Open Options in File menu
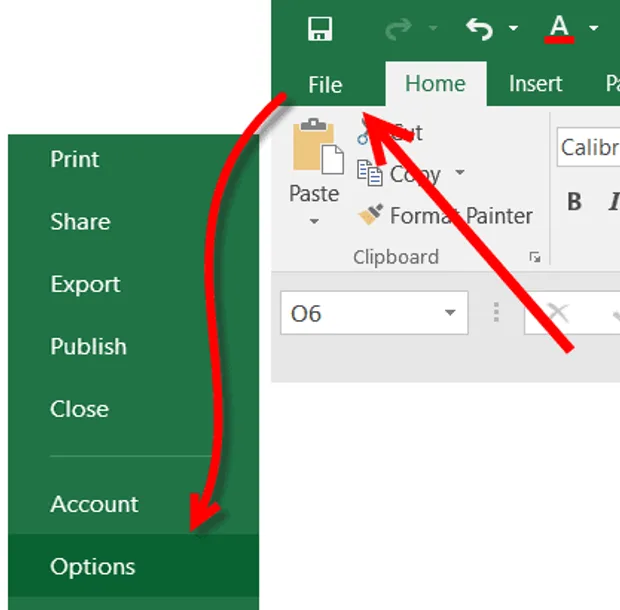Screen dimensions: 620x610 click(x=133, y=565)
